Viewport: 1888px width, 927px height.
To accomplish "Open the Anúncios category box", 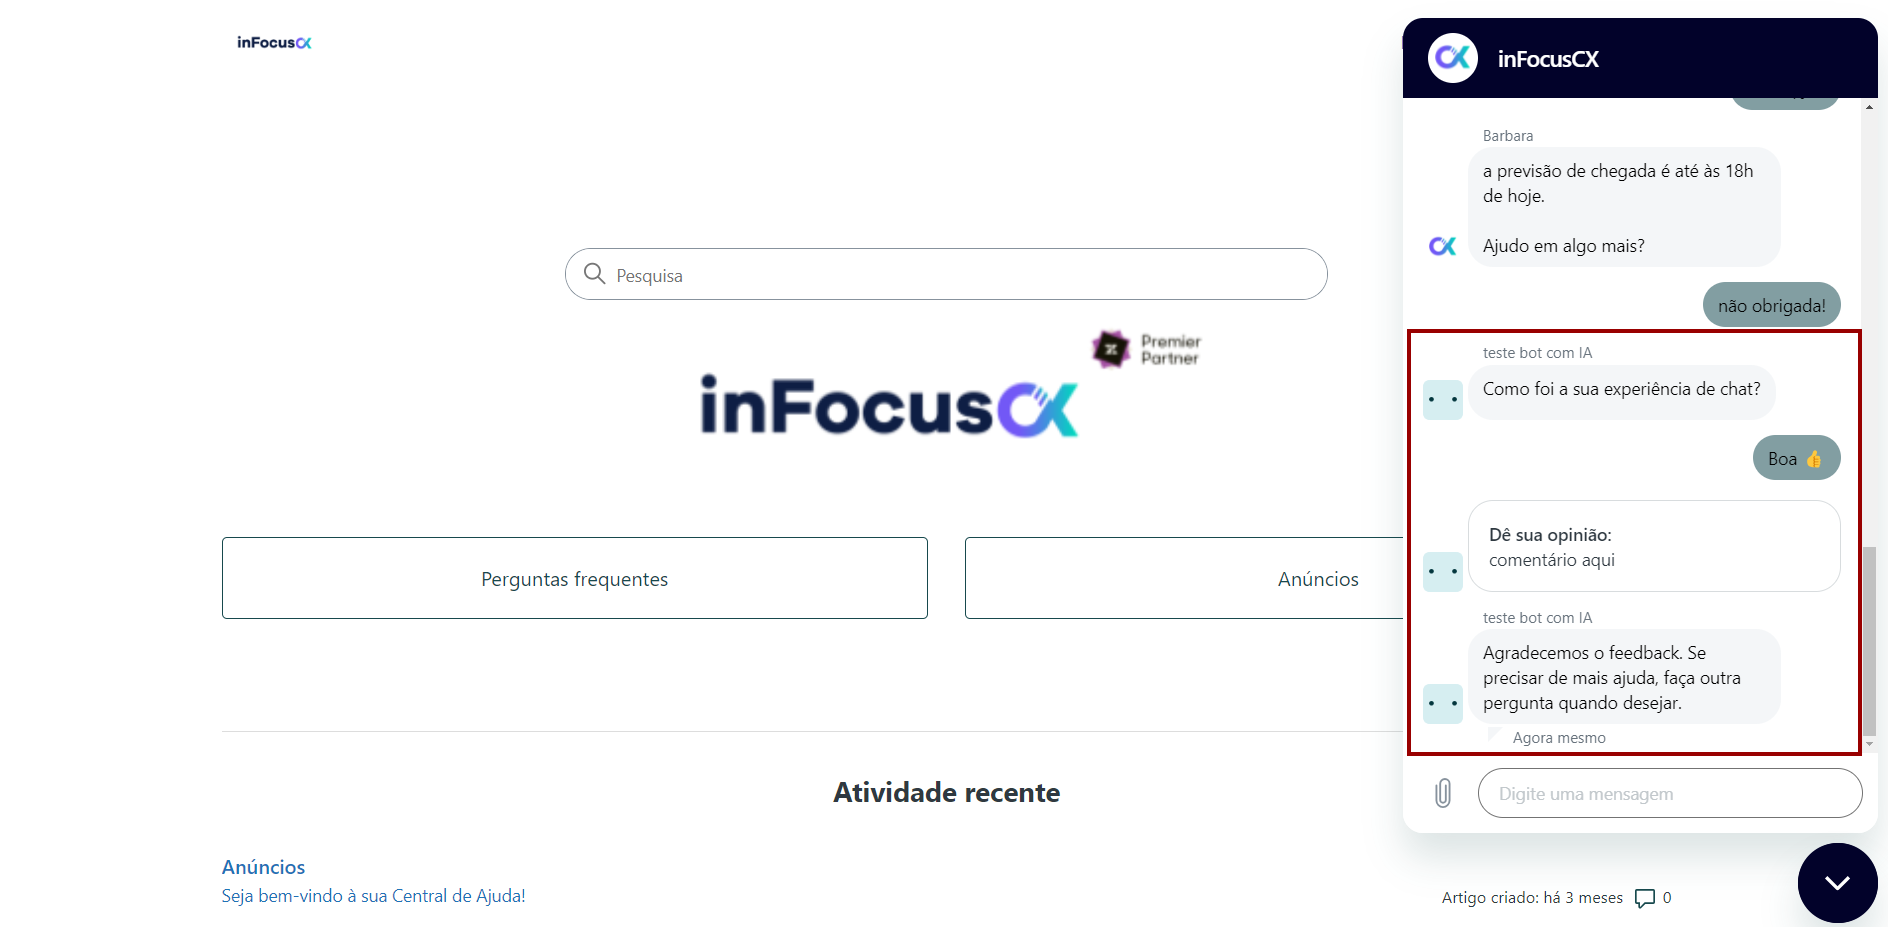I will 1184,578.
